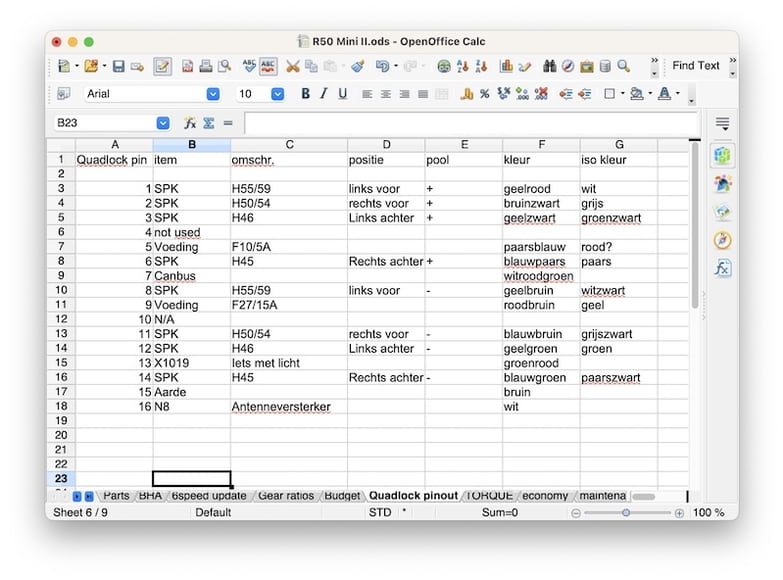Click the Find Text search field
783x580 pixels.
tap(695, 66)
